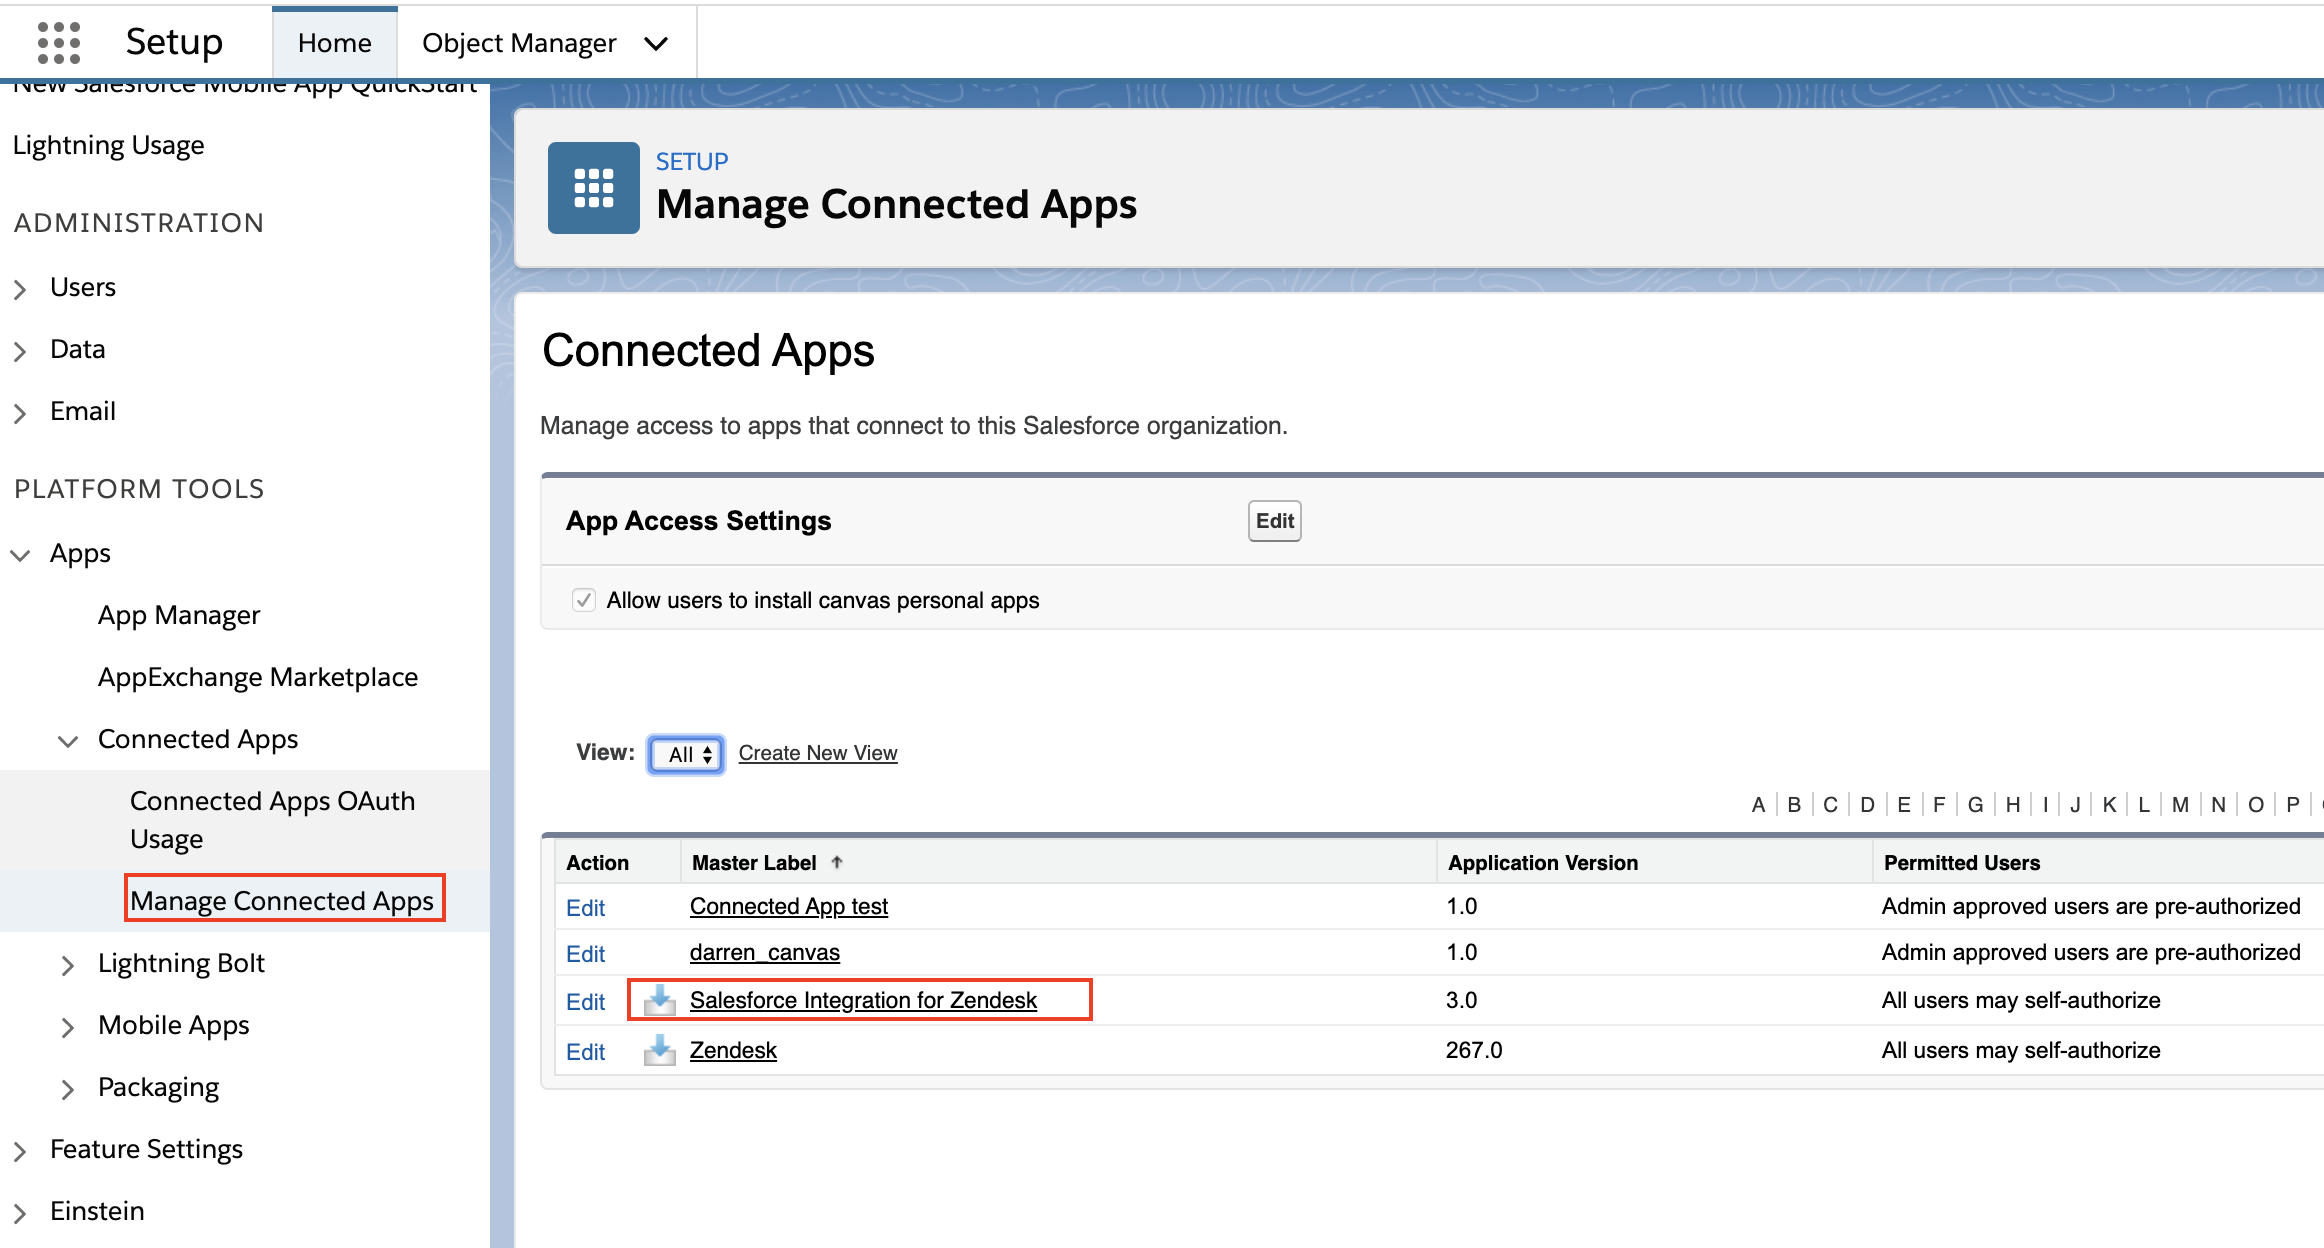Open App Manager in sidebar
This screenshot has height=1248, width=2324.
[x=179, y=615]
